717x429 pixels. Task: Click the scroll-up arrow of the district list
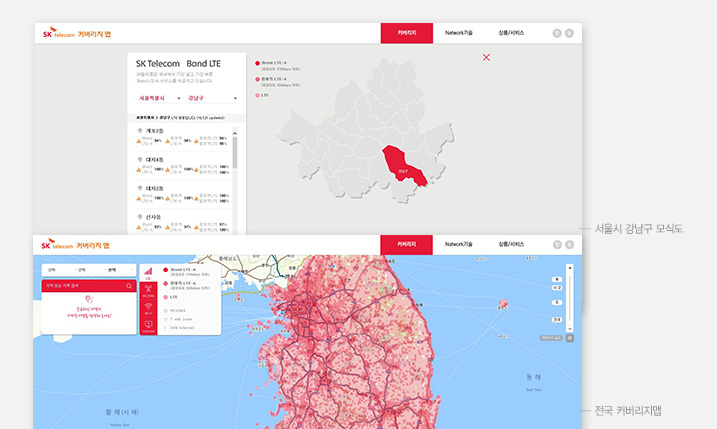tap(235, 133)
